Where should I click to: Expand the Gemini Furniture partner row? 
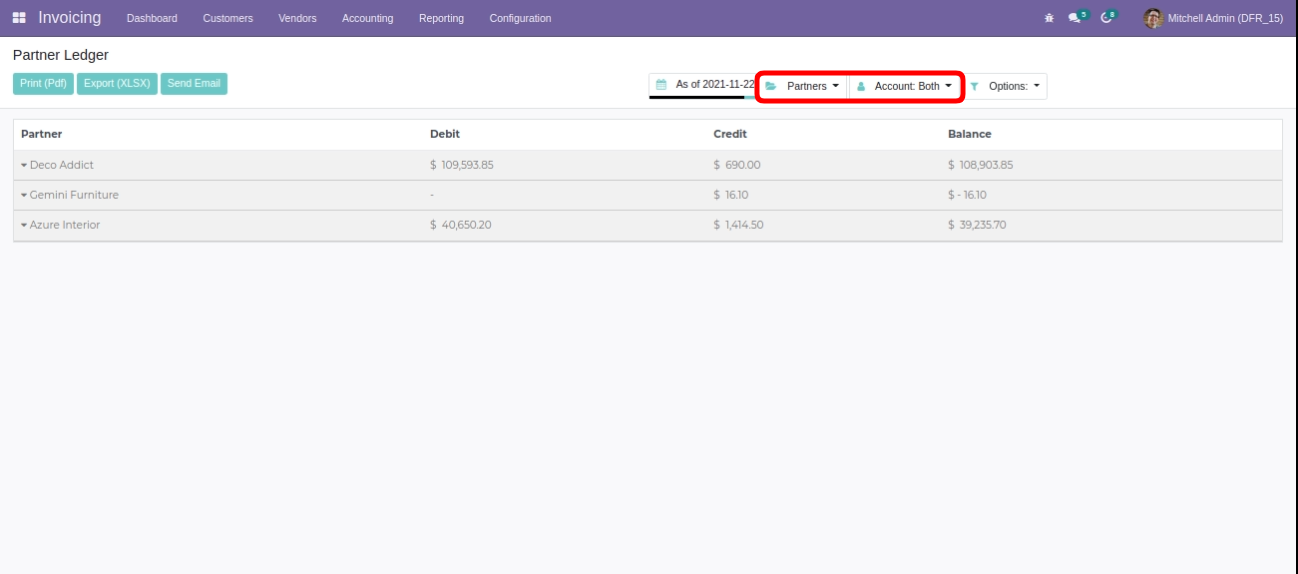coord(70,195)
